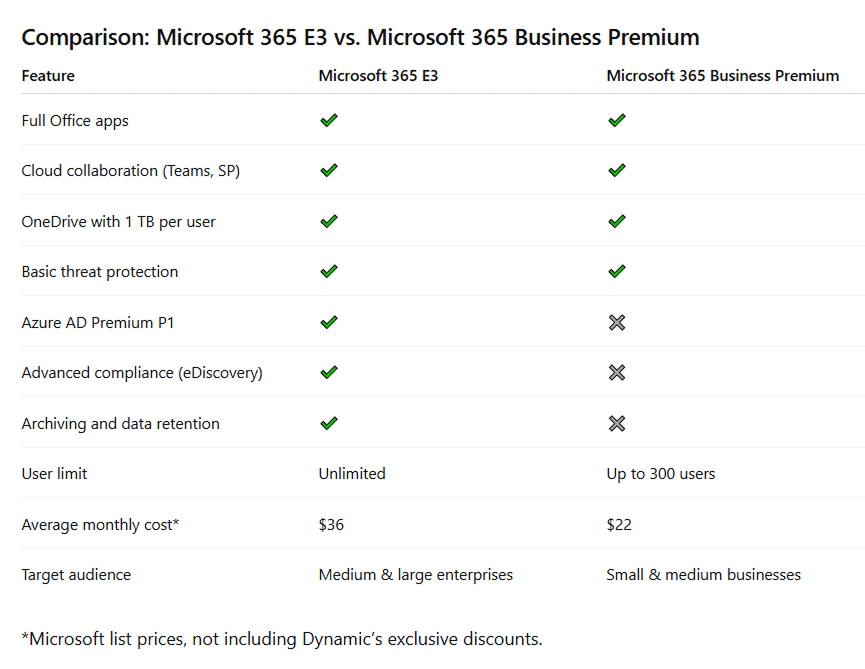Click Business Premium checkmark for Full Office apps
Screen dimensions: 865x669
(616, 120)
